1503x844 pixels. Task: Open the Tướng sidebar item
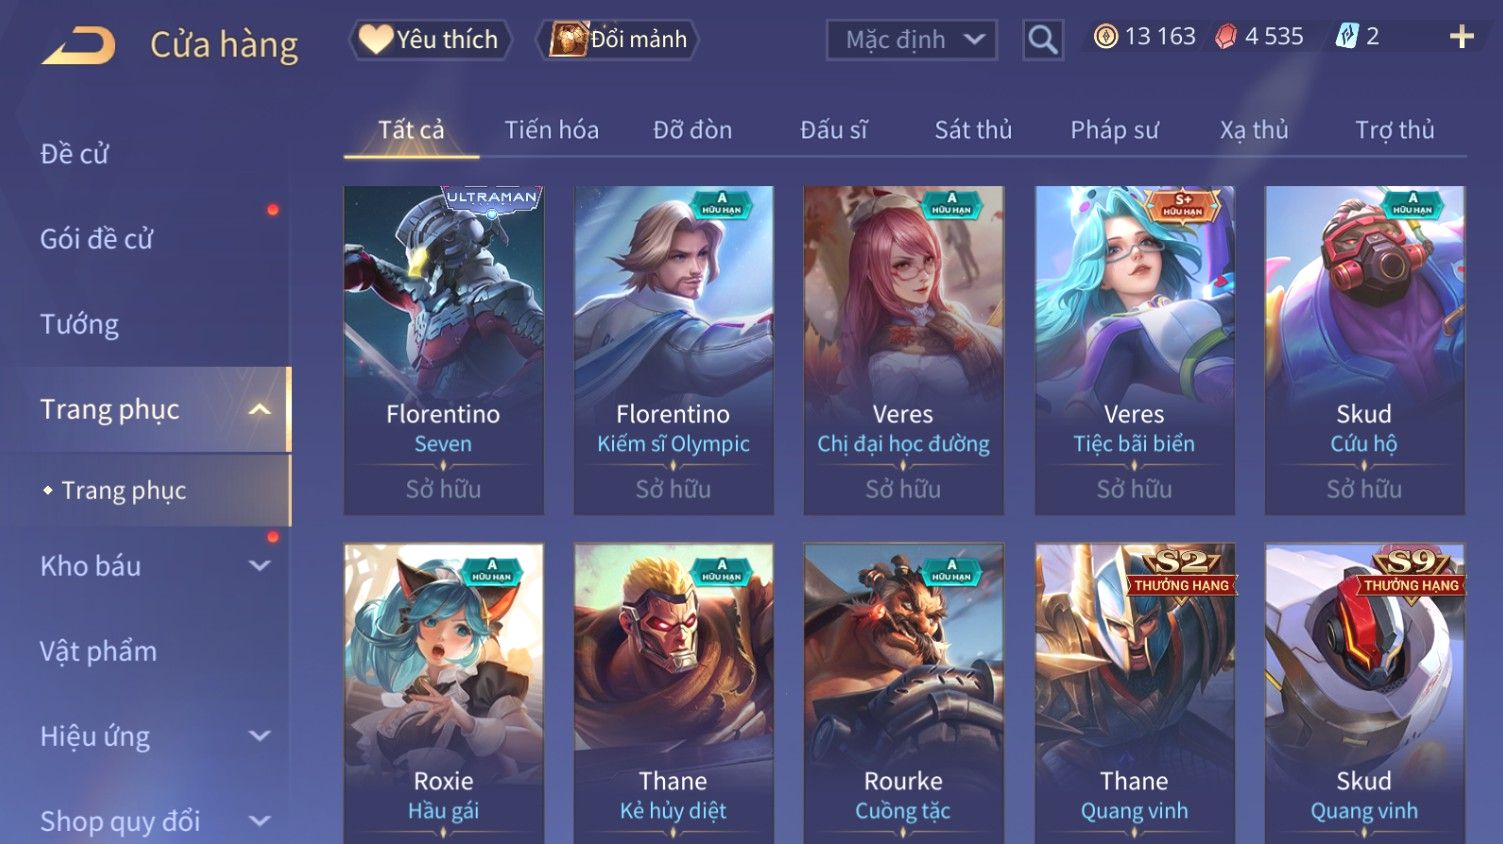pyautogui.click(x=79, y=324)
